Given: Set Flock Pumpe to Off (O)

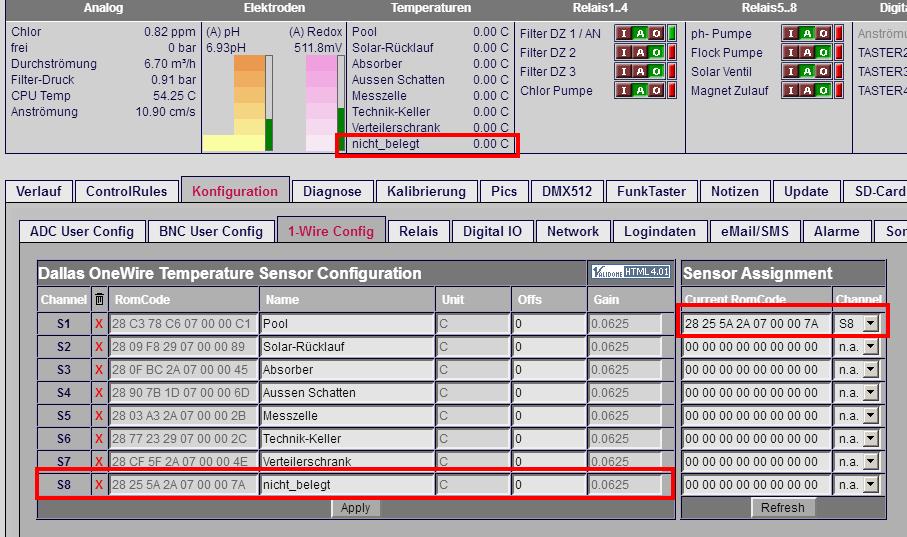Looking at the screenshot, I should [x=823, y=52].
